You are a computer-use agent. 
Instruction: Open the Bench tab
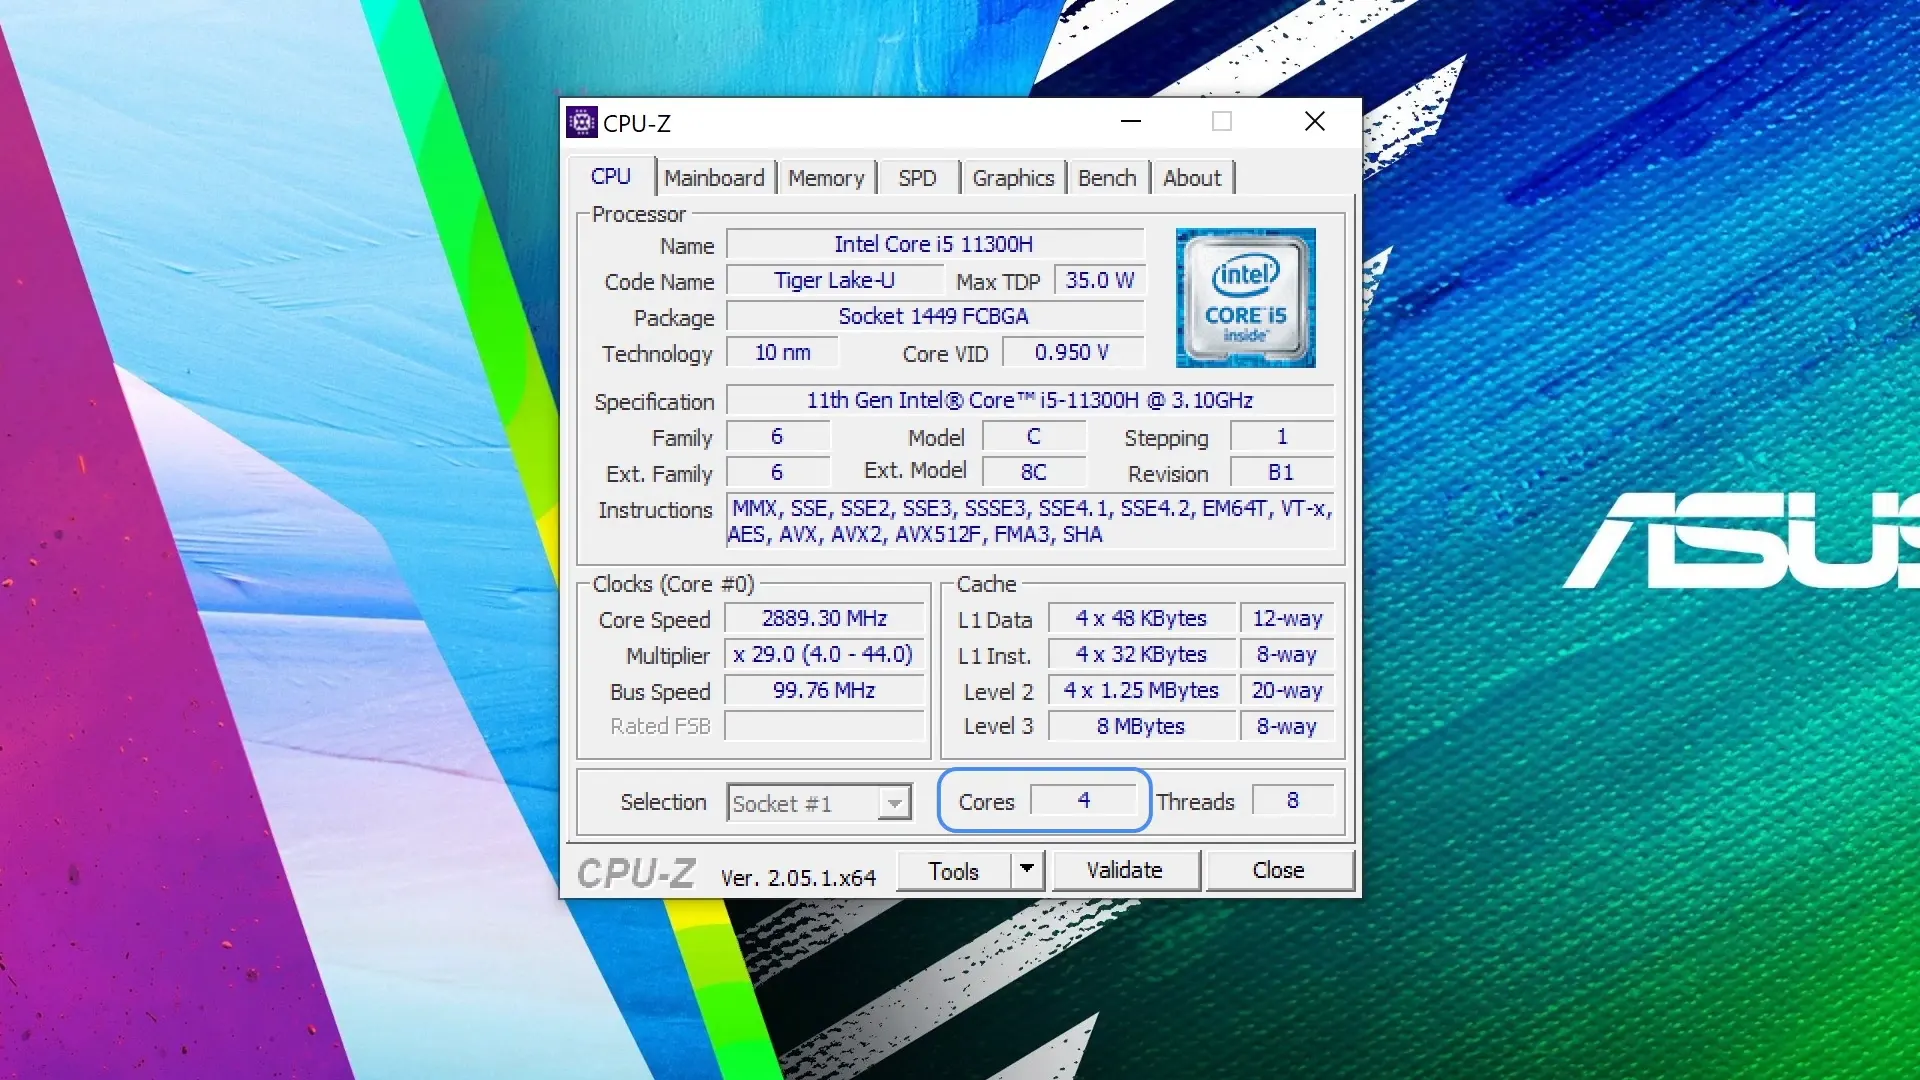tap(1107, 178)
